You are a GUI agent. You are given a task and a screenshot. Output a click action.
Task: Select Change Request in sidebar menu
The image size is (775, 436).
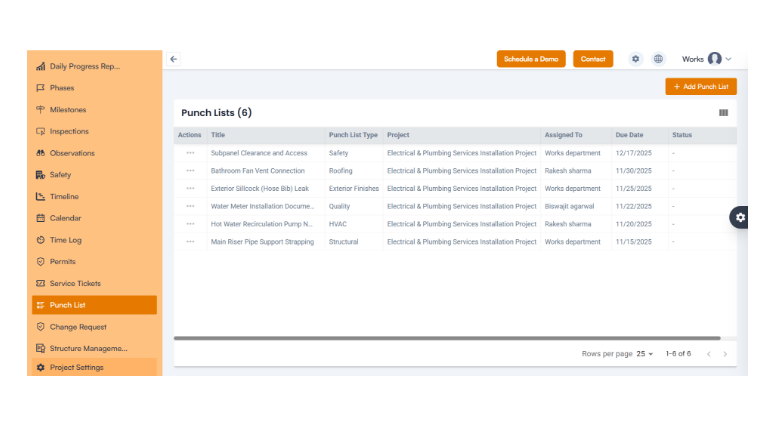[78, 327]
